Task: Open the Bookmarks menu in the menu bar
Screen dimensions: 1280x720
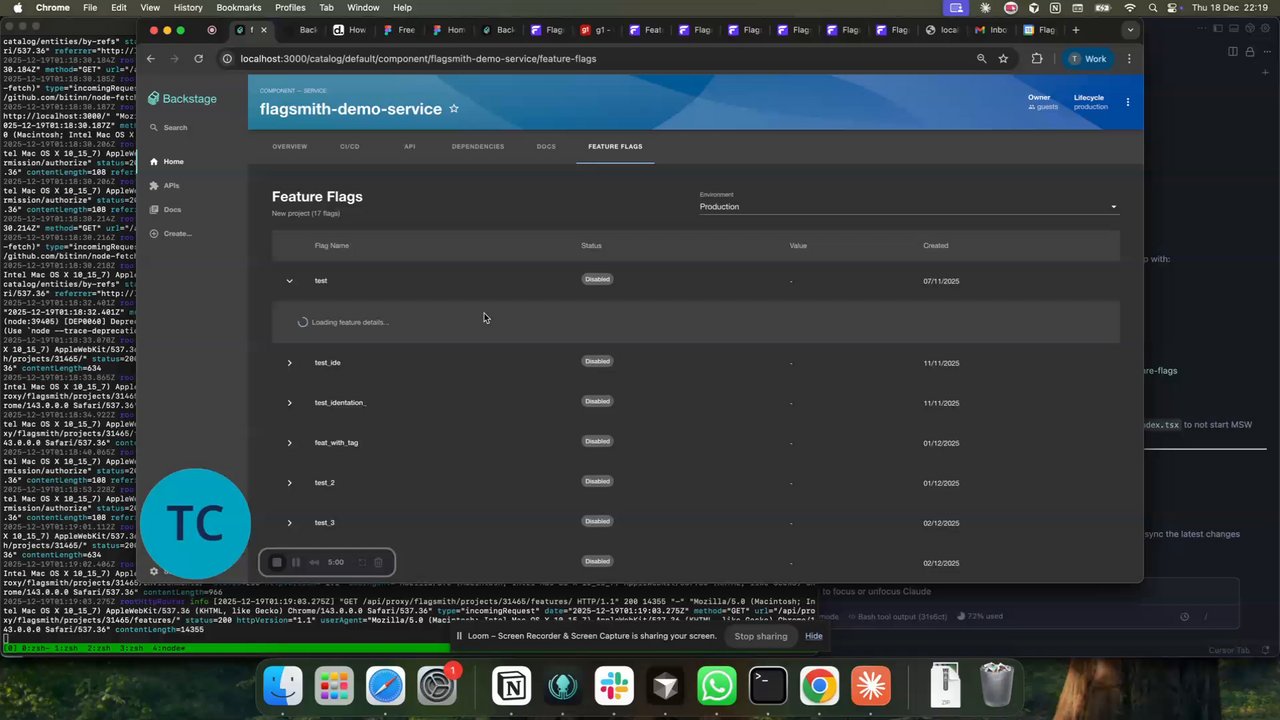Action: click(x=239, y=7)
